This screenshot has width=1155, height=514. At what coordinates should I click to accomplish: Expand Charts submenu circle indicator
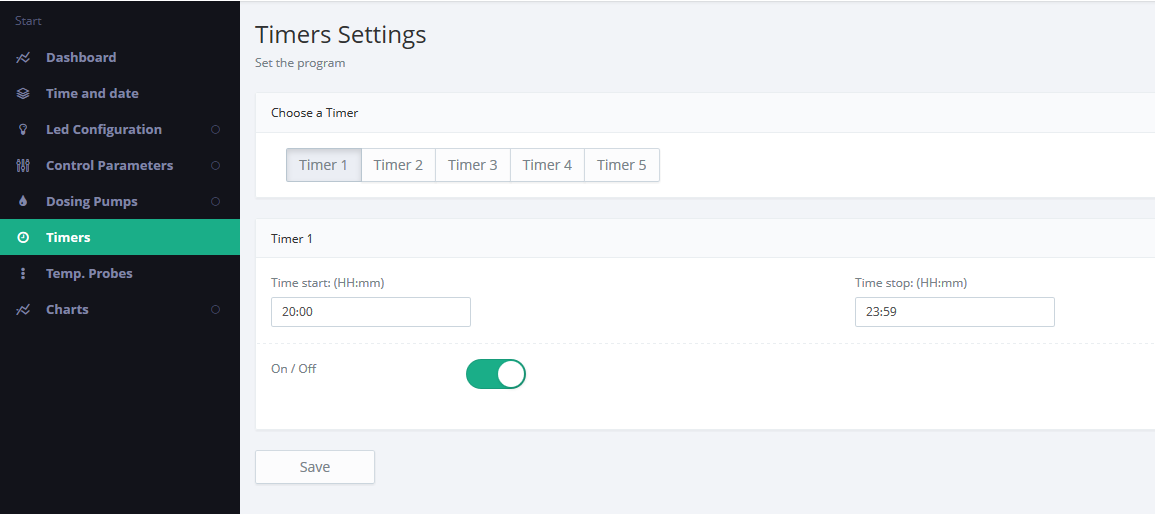click(215, 310)
